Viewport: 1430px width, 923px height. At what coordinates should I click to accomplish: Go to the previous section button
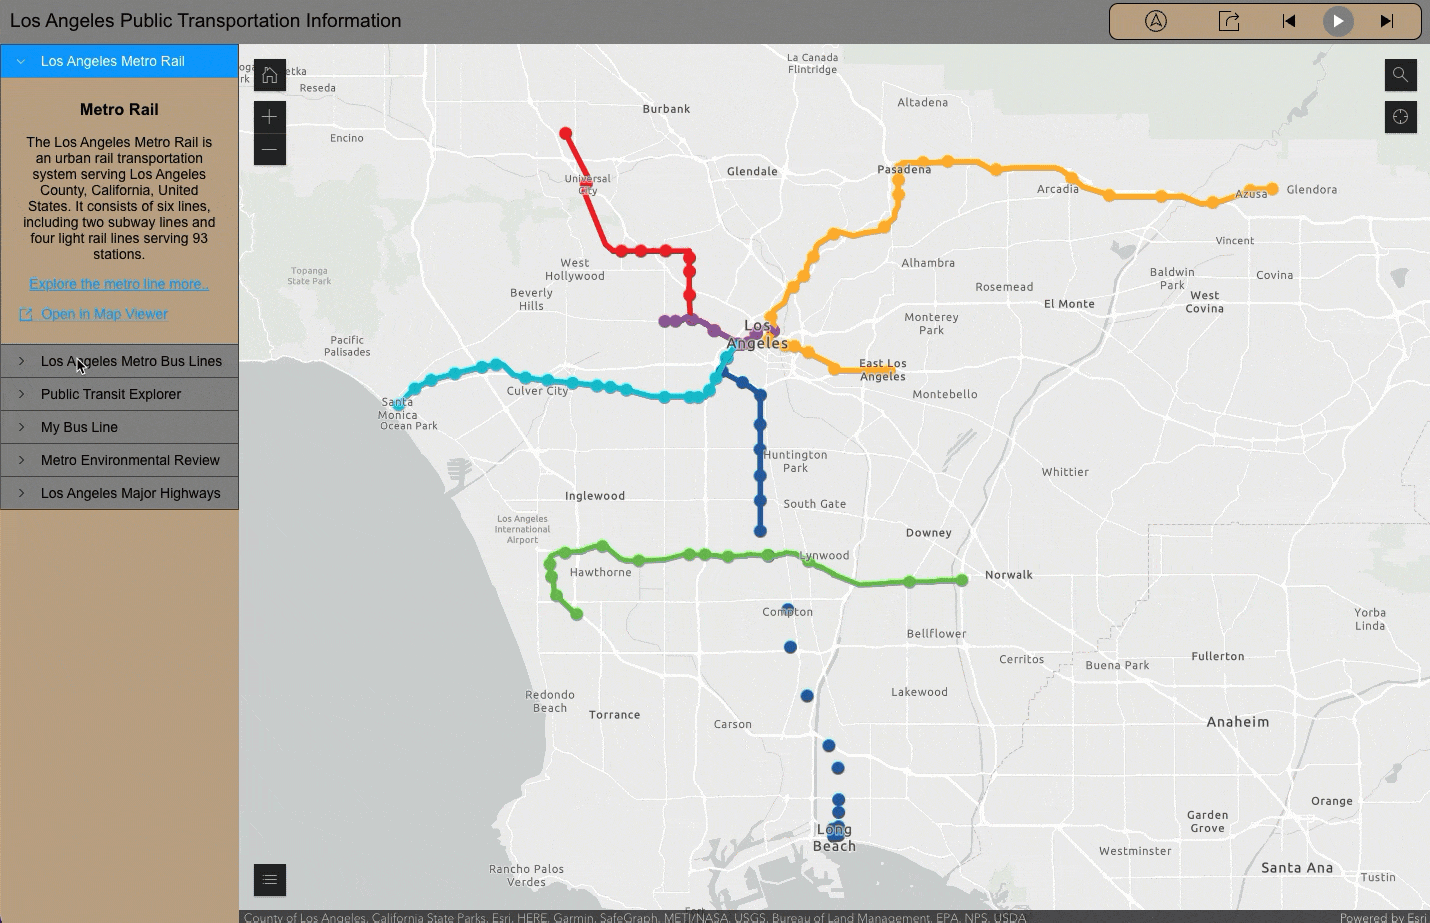tap(1289, 21)
